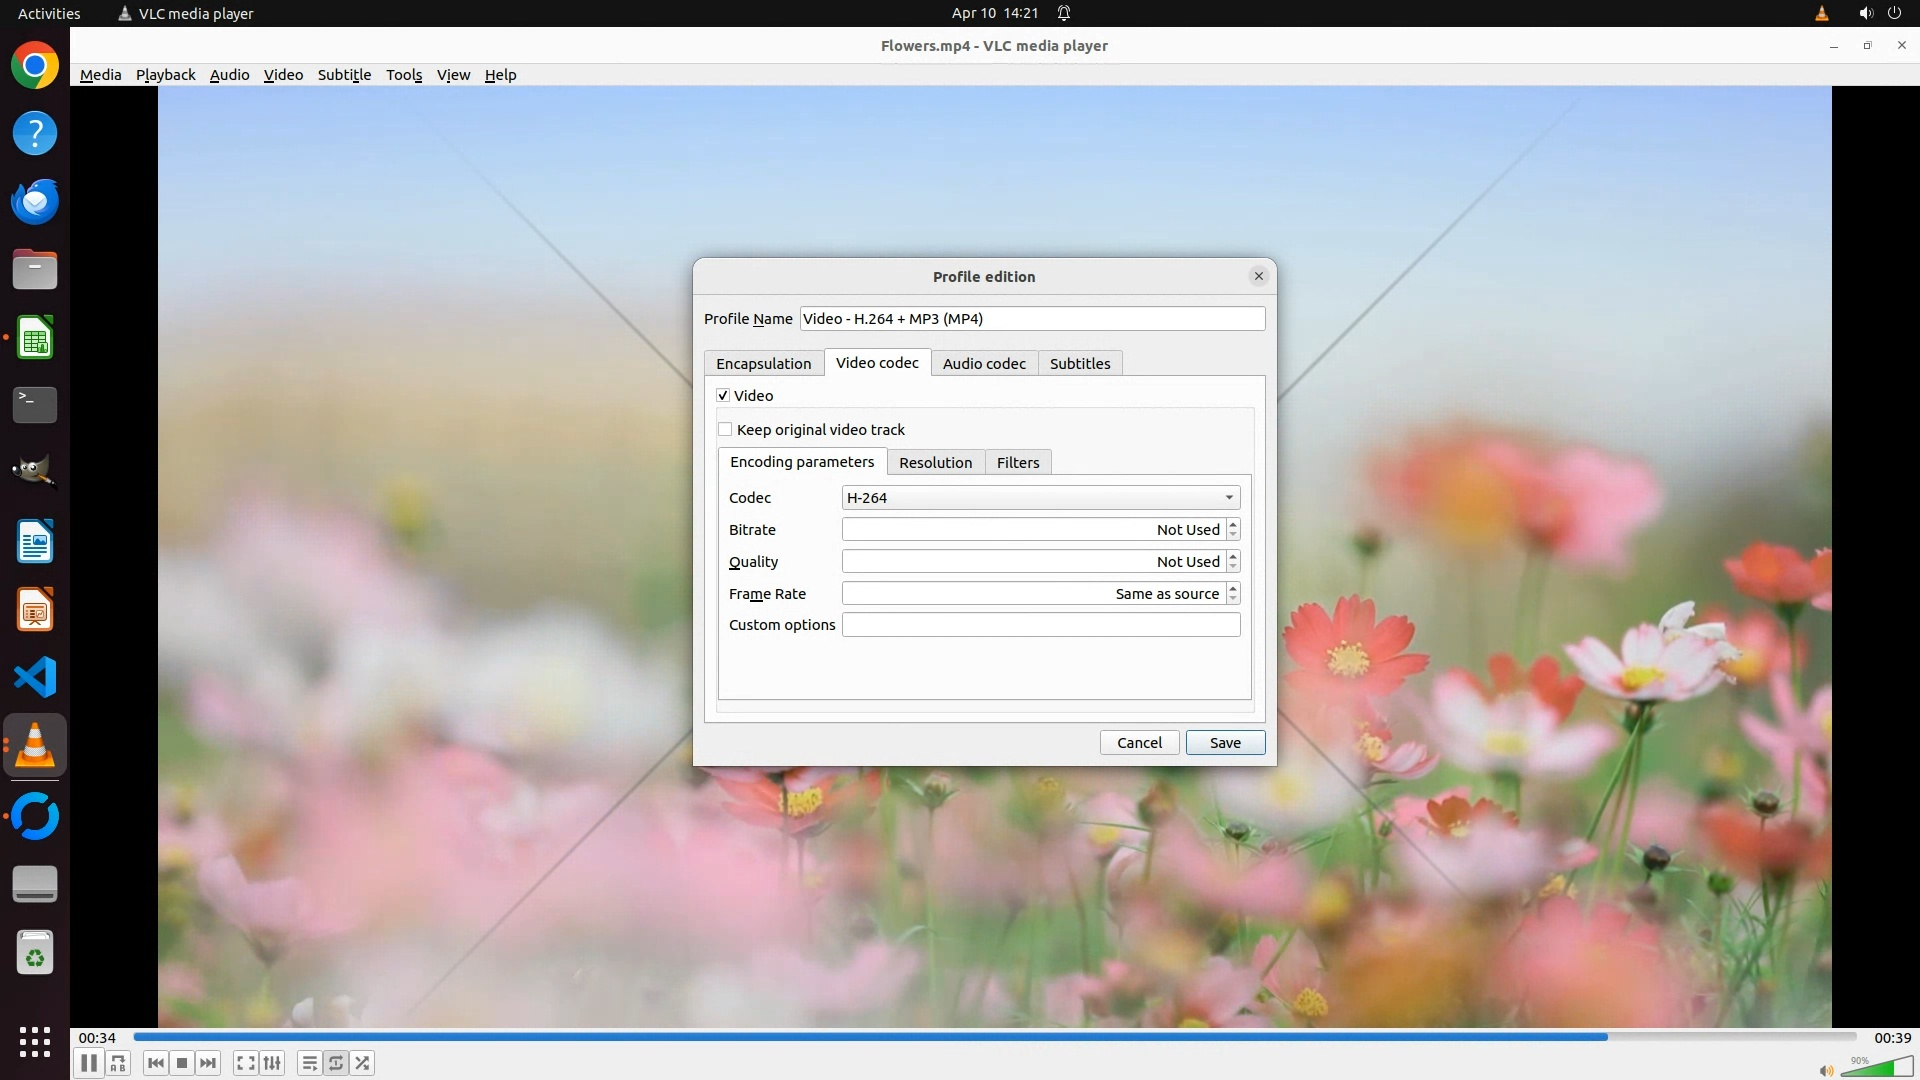Open the Codec dropdown showing H-264

[x=1040, y=498]
